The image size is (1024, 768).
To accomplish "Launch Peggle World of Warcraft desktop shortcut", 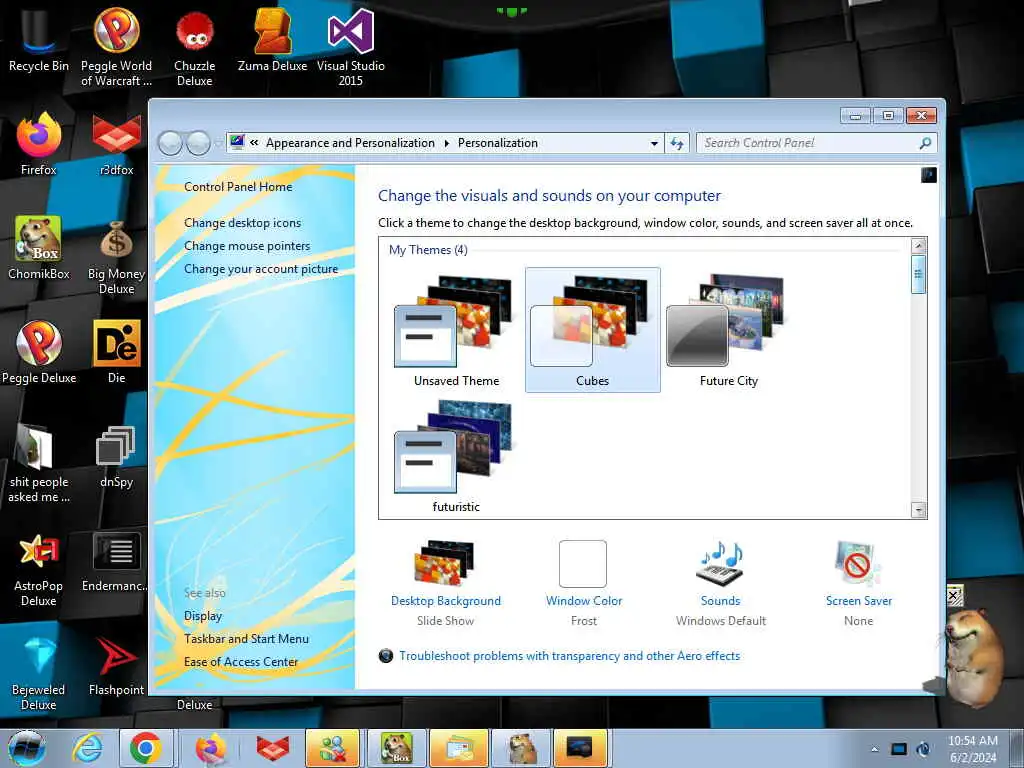I will pos(116,47).
